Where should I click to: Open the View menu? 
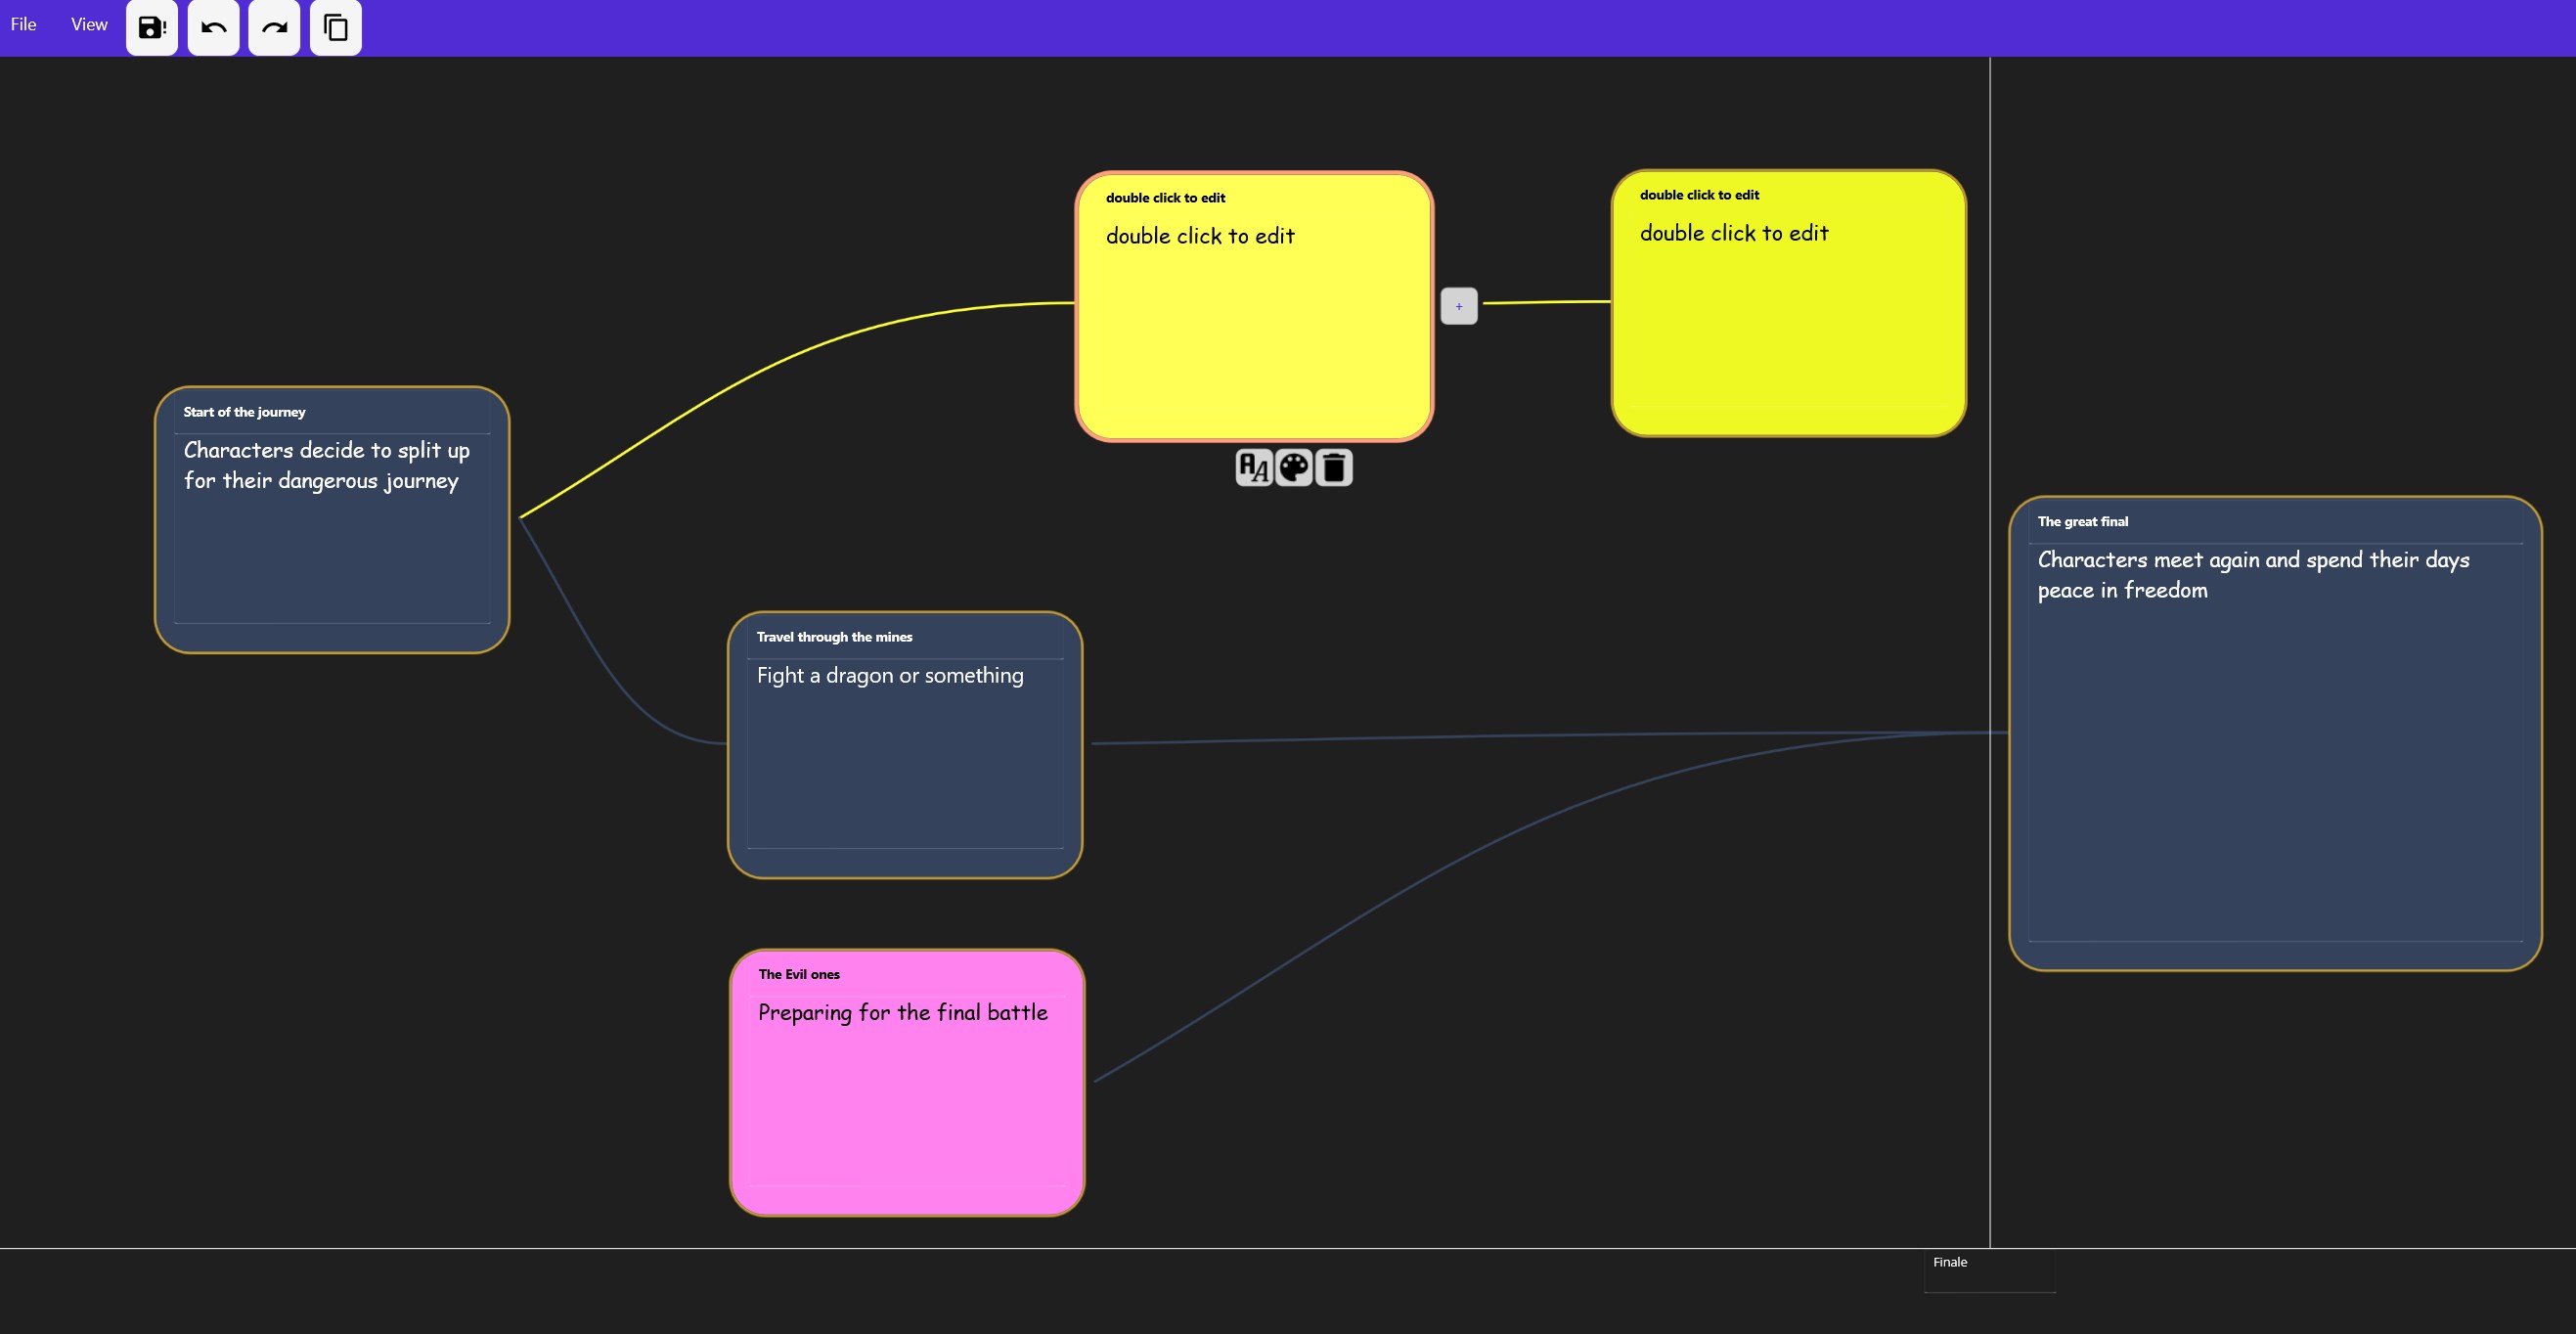point(89,25)
